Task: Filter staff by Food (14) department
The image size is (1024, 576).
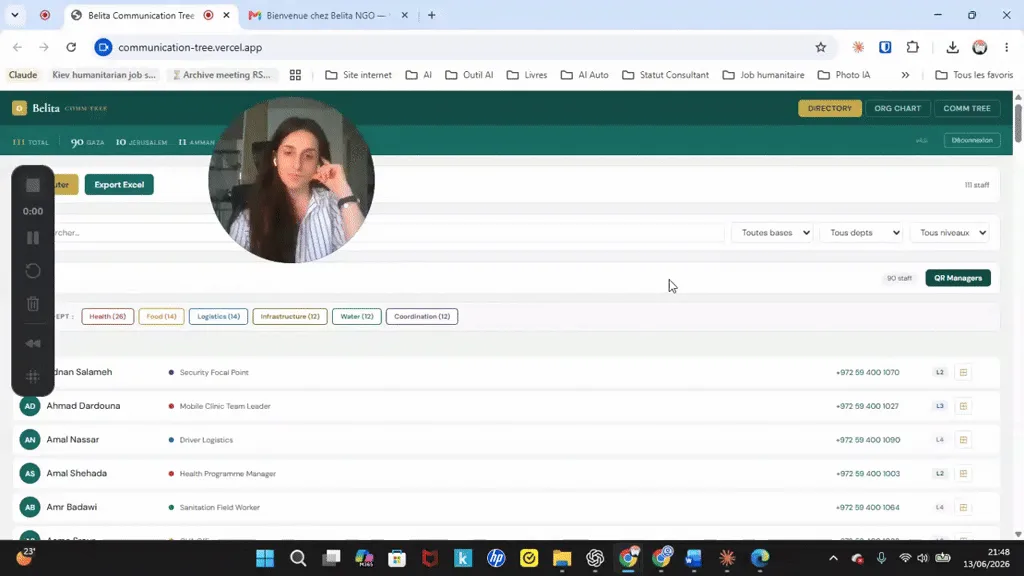Action: pyautogui.click(x=161, y=317)
